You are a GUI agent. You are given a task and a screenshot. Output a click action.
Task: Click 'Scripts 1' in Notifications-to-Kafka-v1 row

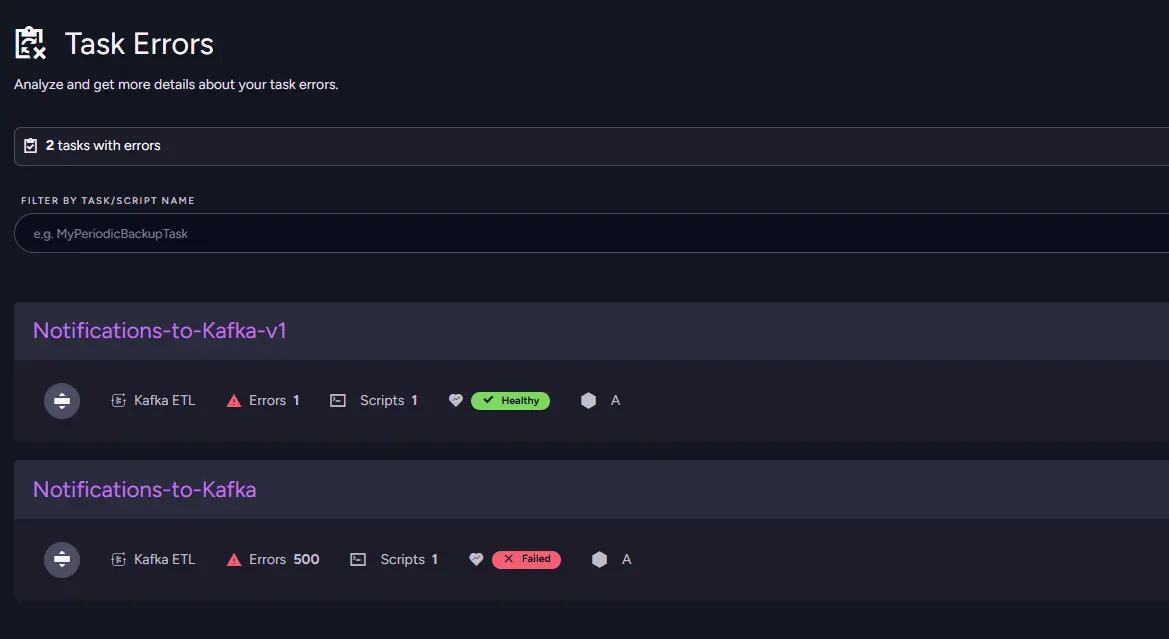[x=388, y=400]
